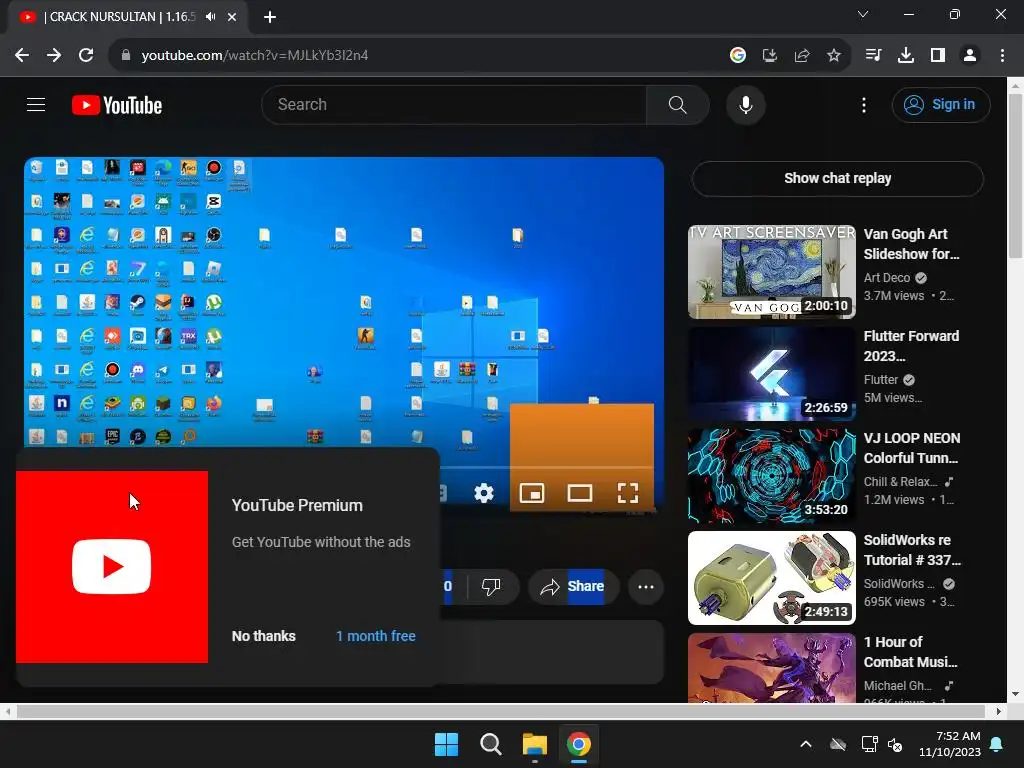Viewport: 1024px width, 768px height.
Task: Share this page from address bar
Action: [x=801, y=56]
